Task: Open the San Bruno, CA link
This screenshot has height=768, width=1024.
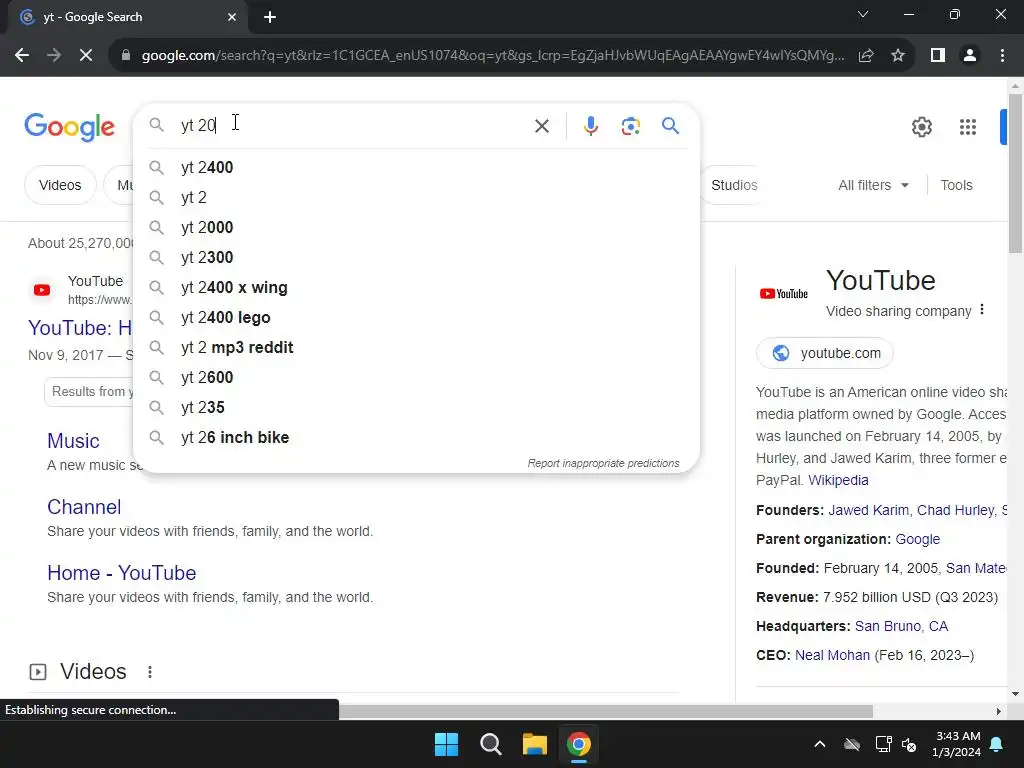Action: click(901, 626)
